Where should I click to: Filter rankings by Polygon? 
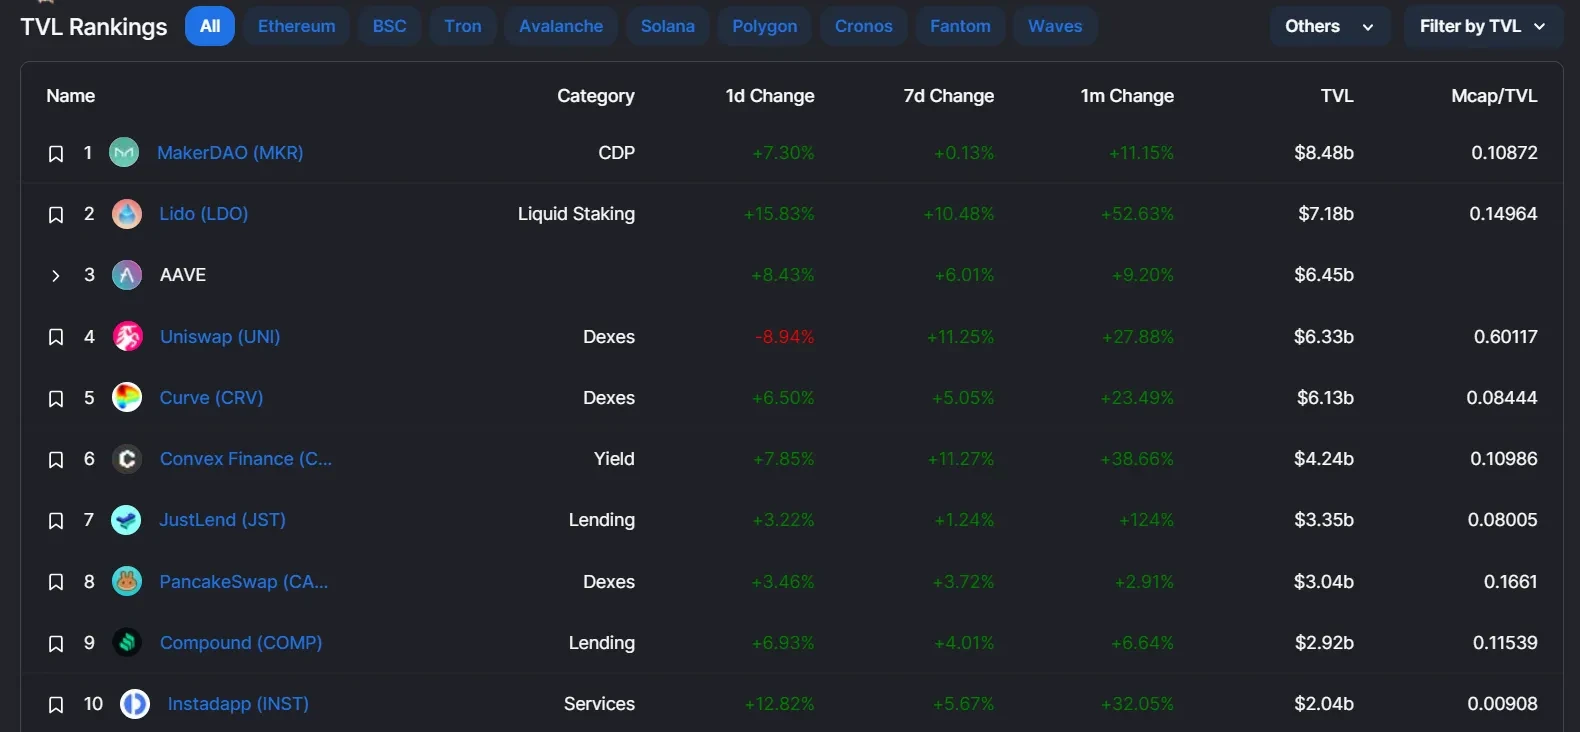coord(765,26)
